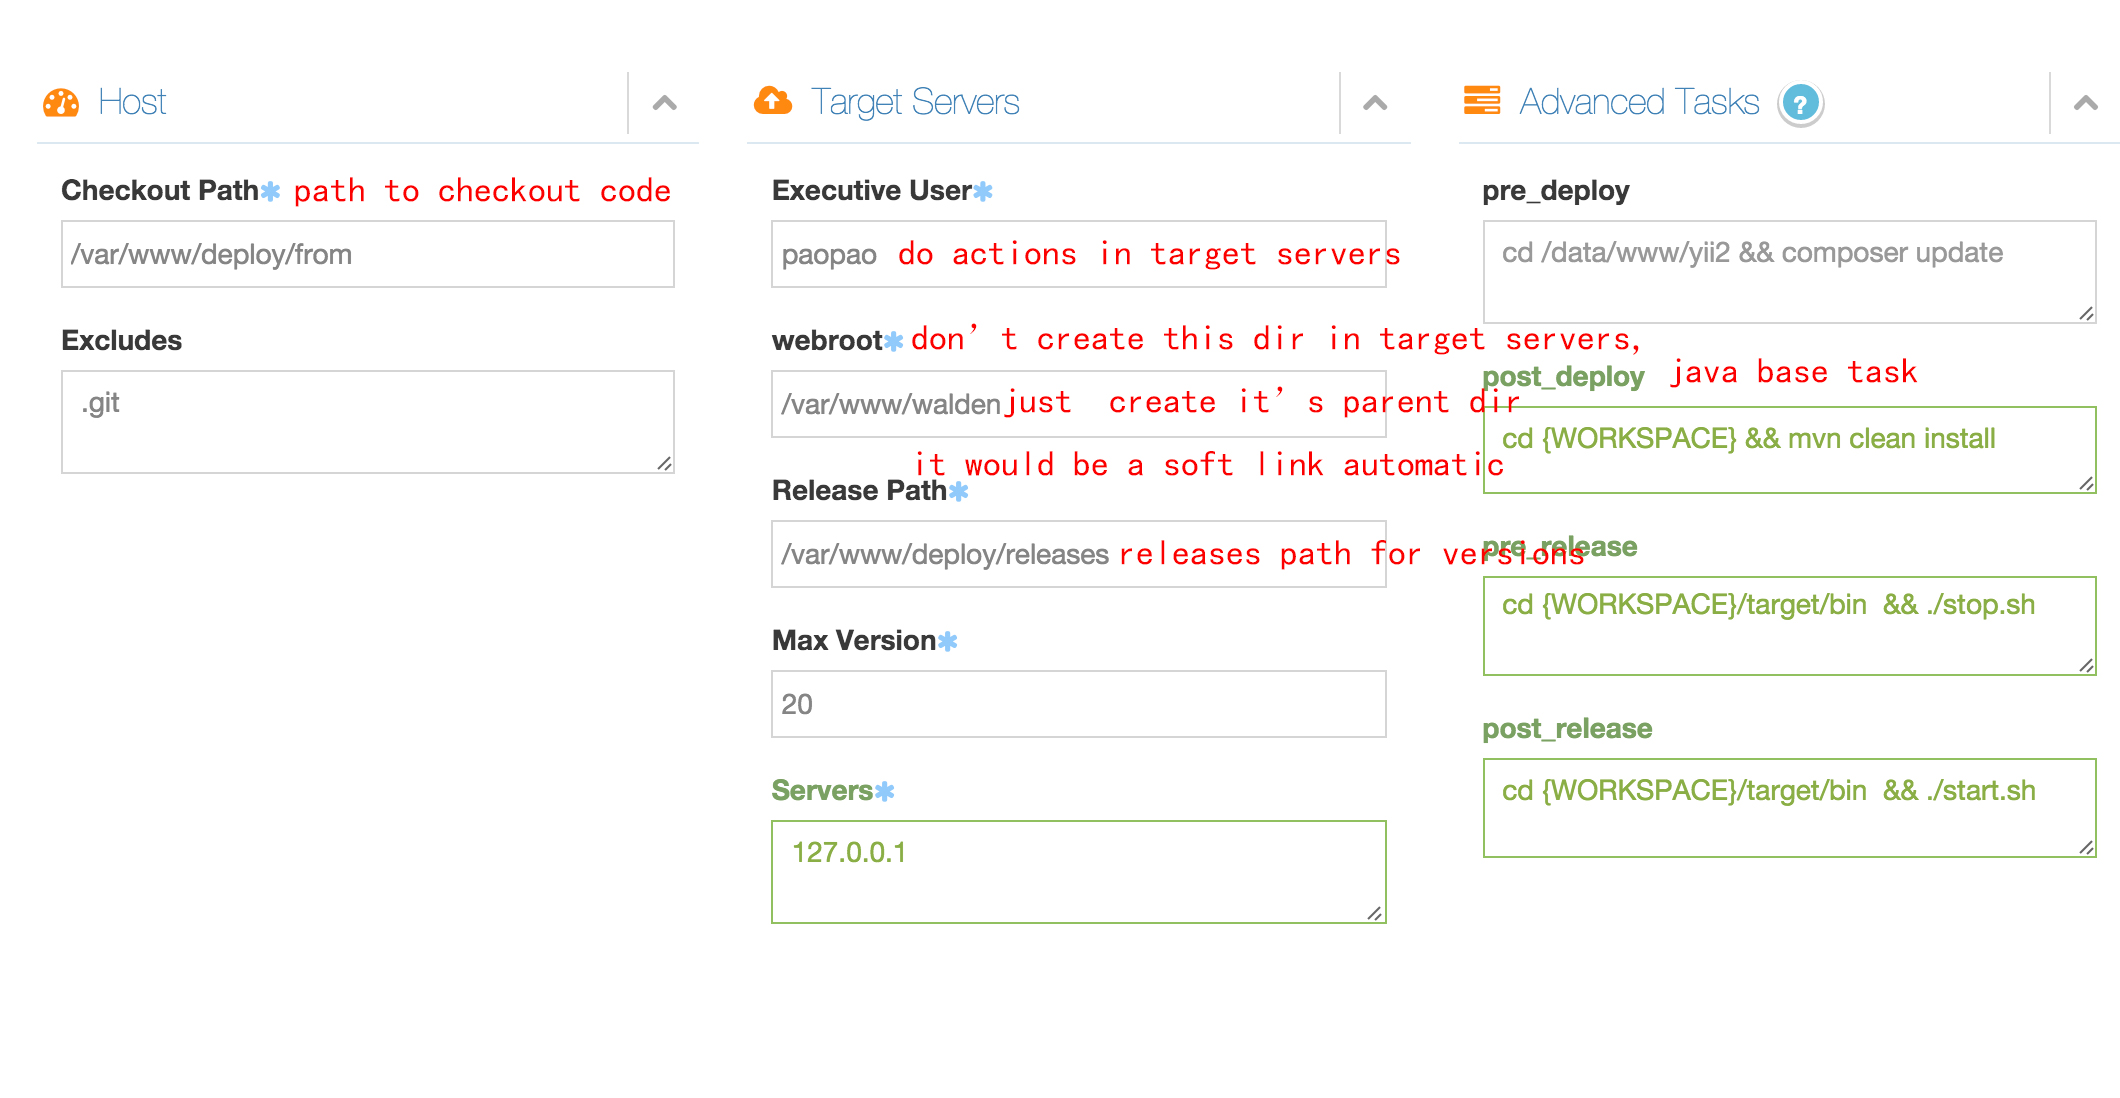Collapse the Advanced Tasks panel chevron
This screenshot has height=1098, width=2120.
[2085, 103]
